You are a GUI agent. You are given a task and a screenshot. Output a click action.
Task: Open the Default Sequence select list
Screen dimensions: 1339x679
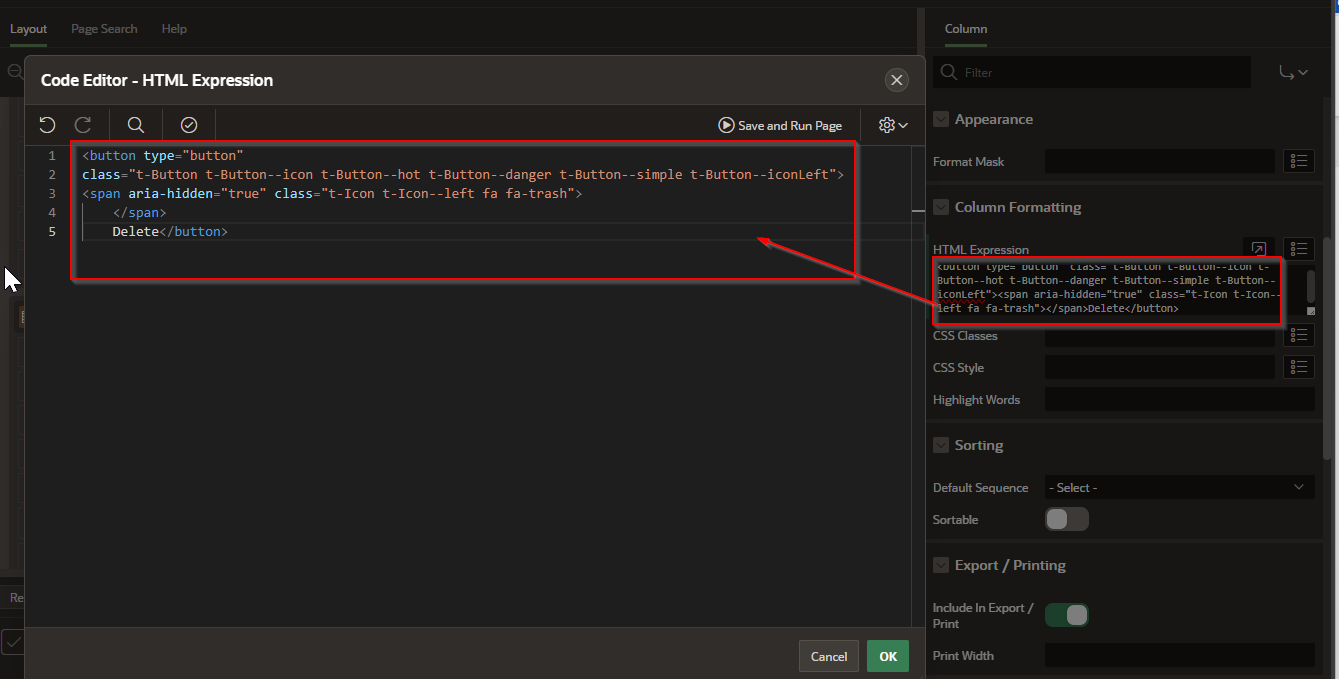tap(1179, 487)
